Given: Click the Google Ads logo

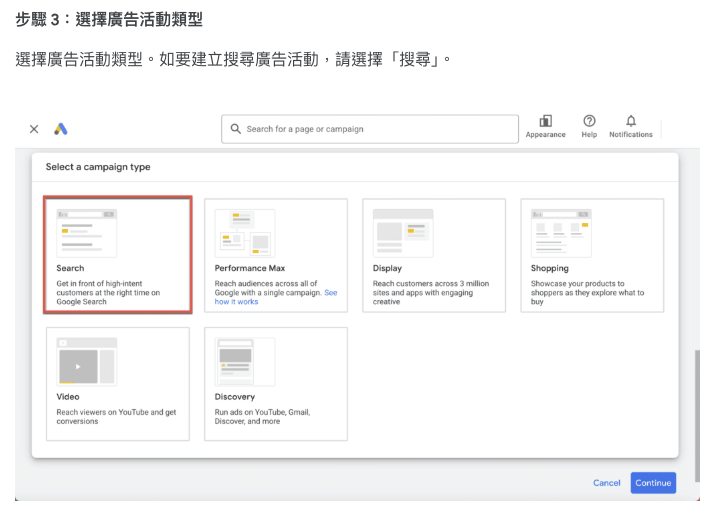Looking at the screenshot, I should point(61,129).
